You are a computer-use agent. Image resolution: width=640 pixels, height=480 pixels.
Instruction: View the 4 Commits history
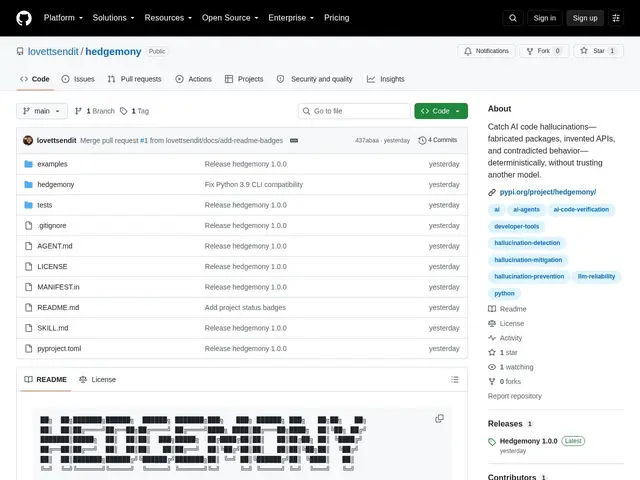point(438,140)
